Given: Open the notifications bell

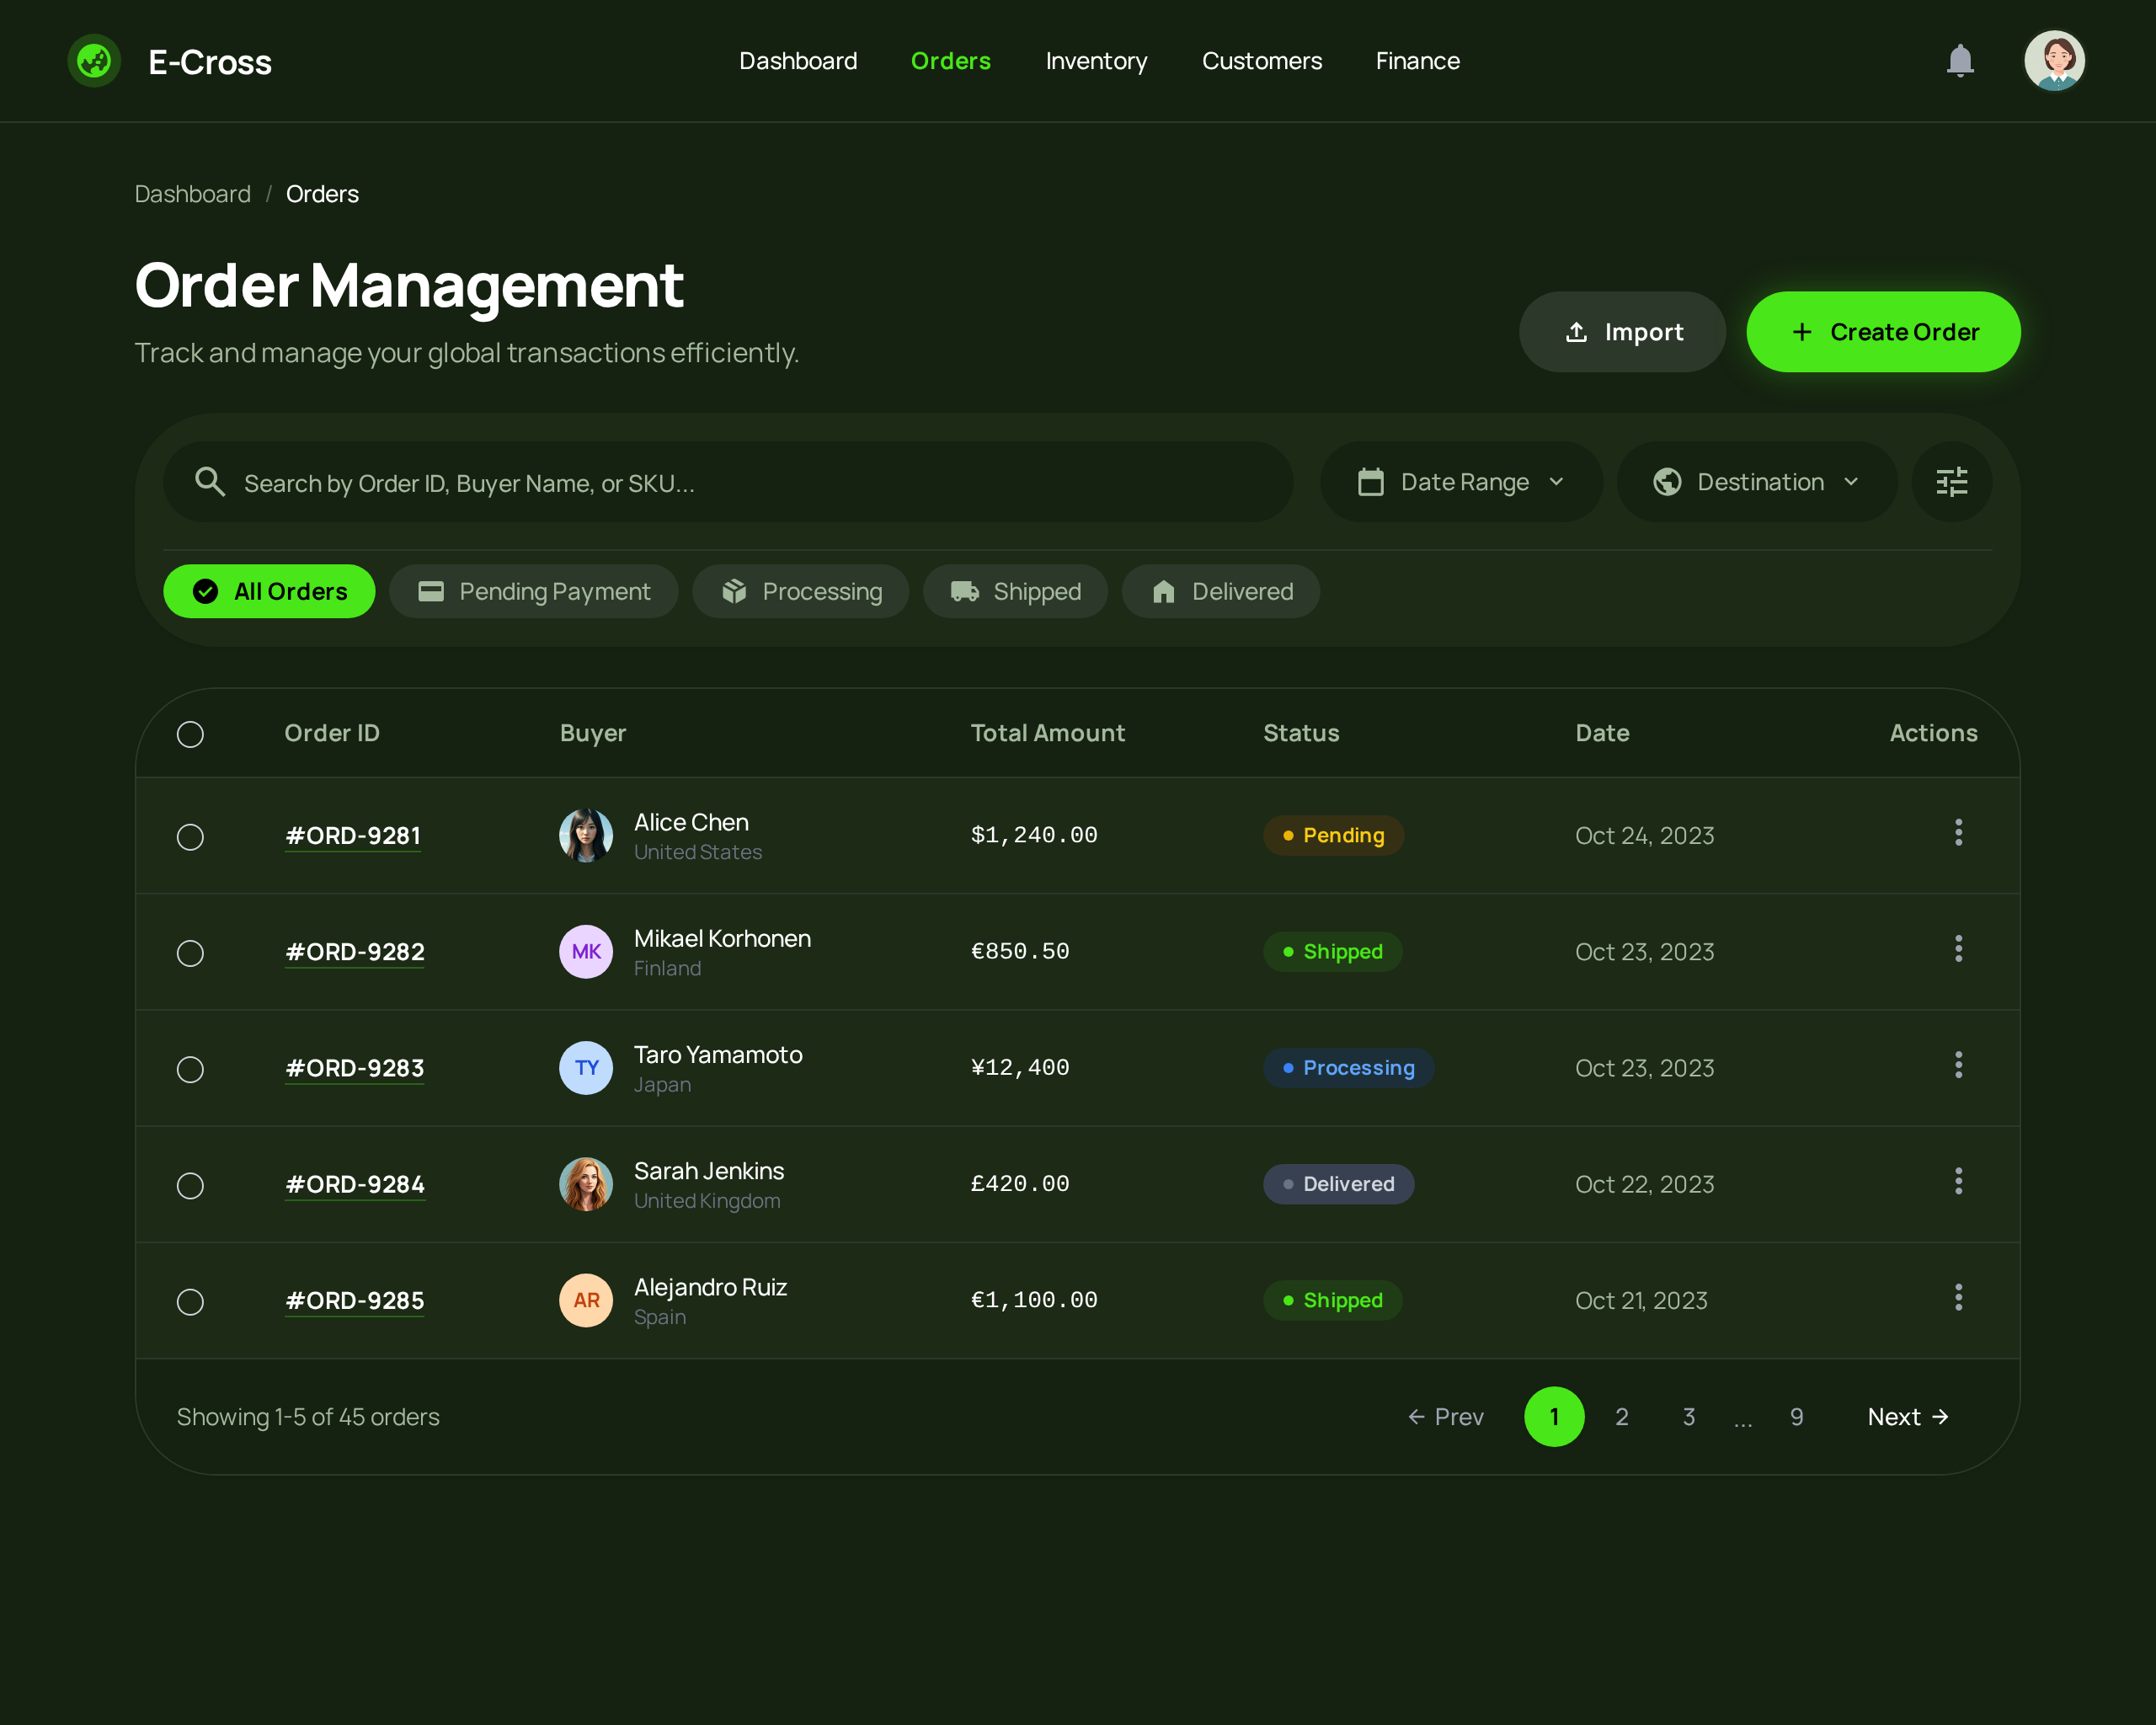Looking at the screenshot, I should 1959,61.
